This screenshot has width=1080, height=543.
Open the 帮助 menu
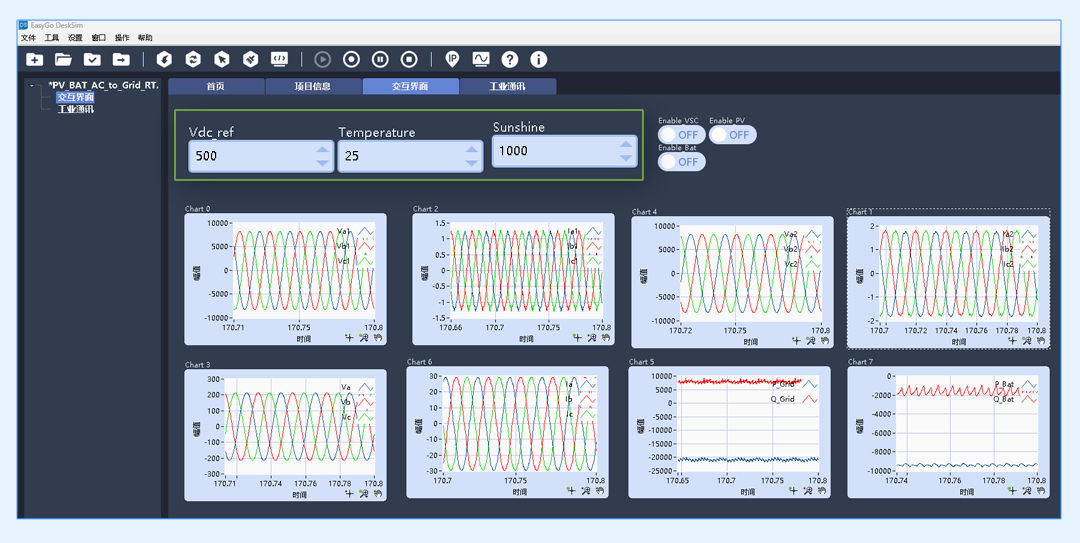145,38
